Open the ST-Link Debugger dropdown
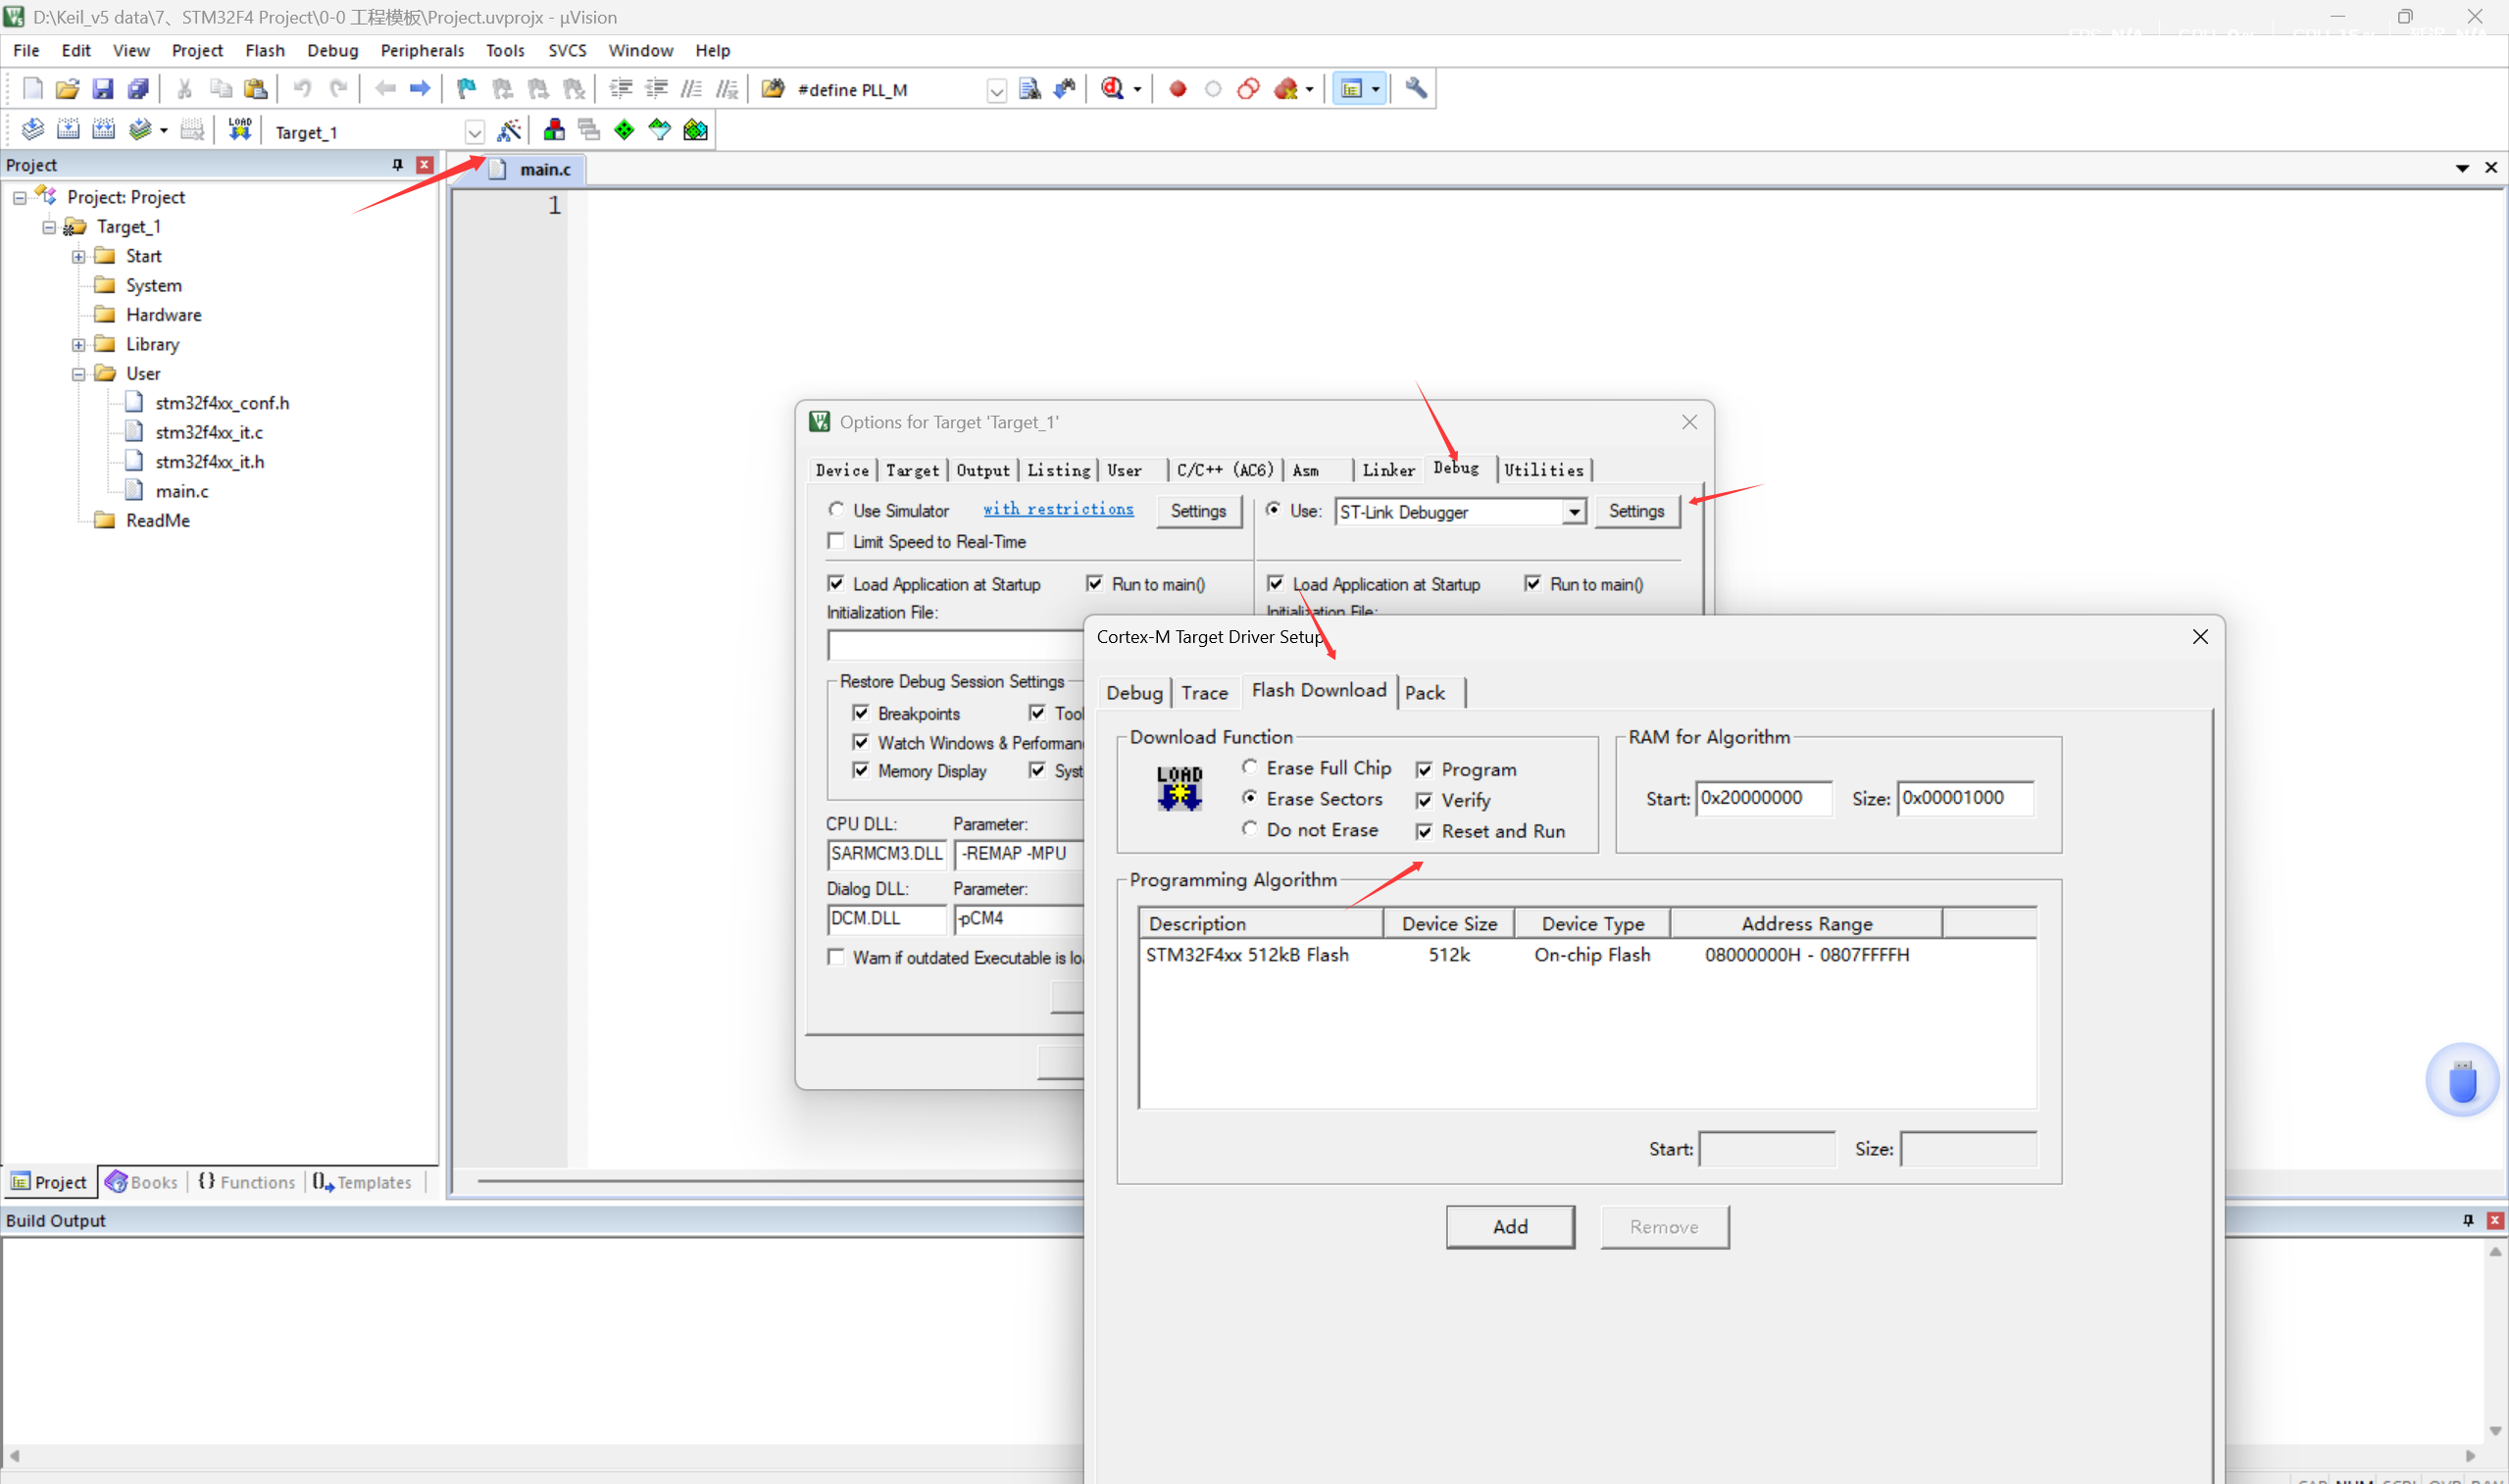Image resolution: width=2509 pixels, height=1484 pixels. click(x=1574, y=512)
